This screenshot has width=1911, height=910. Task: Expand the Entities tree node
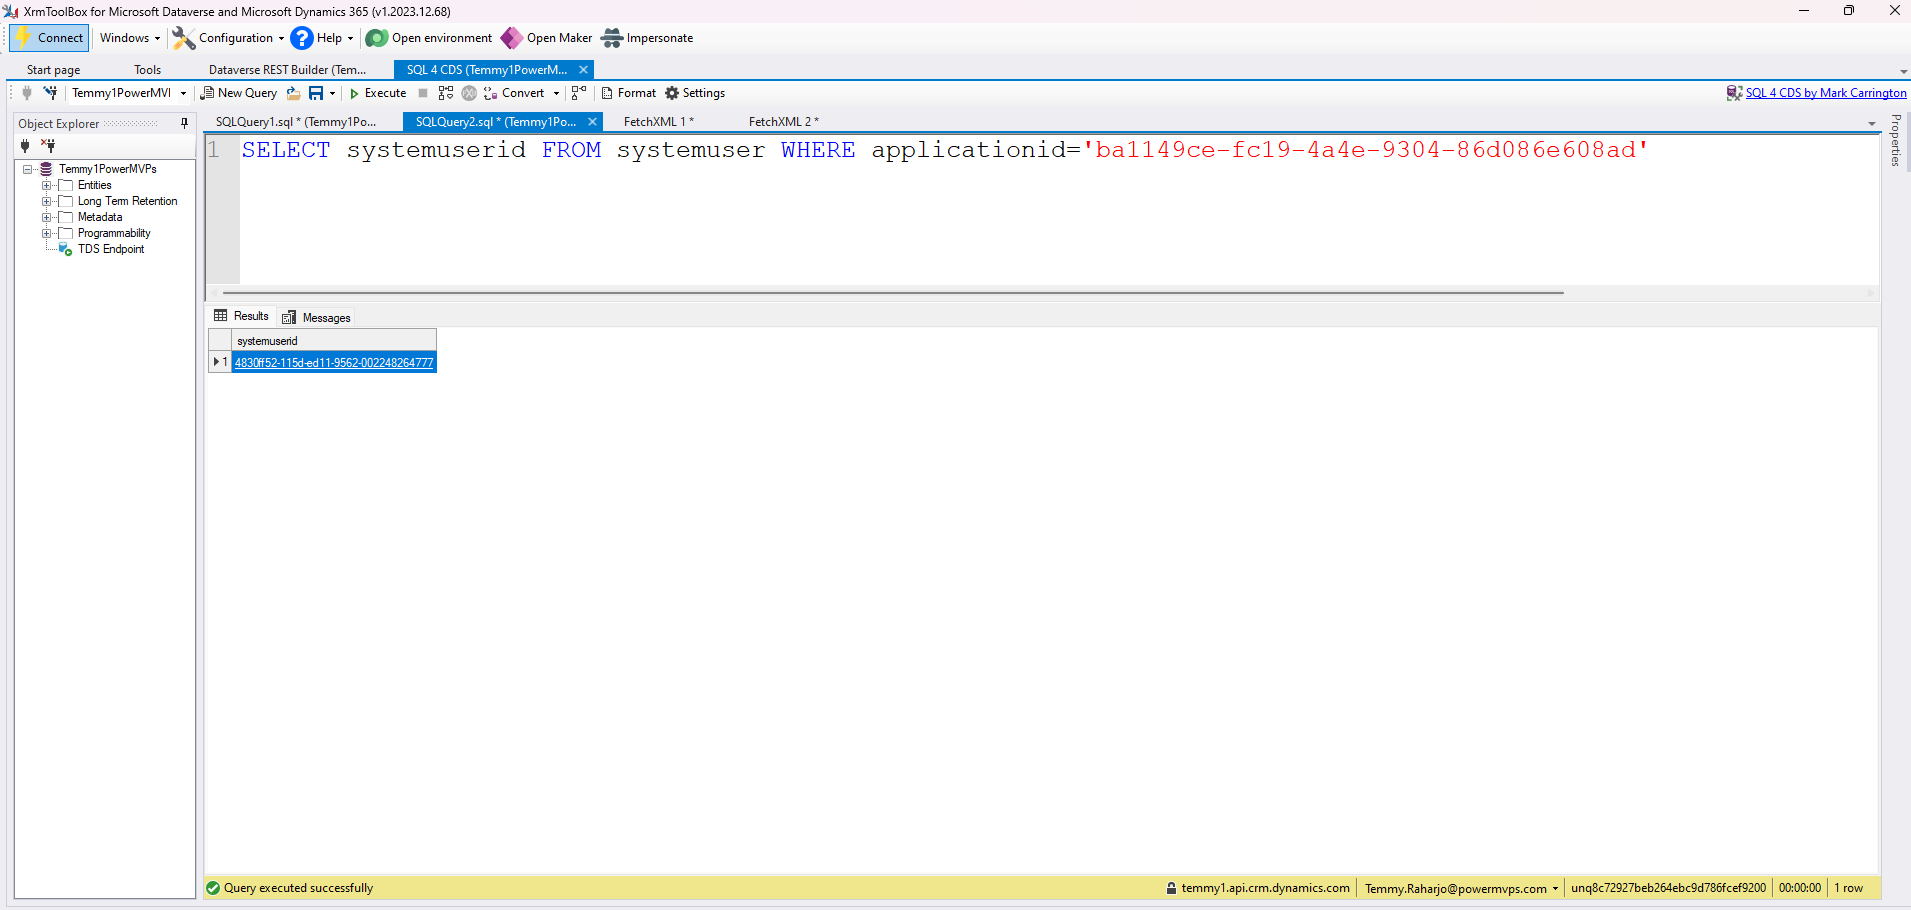(x=46, y=186)
